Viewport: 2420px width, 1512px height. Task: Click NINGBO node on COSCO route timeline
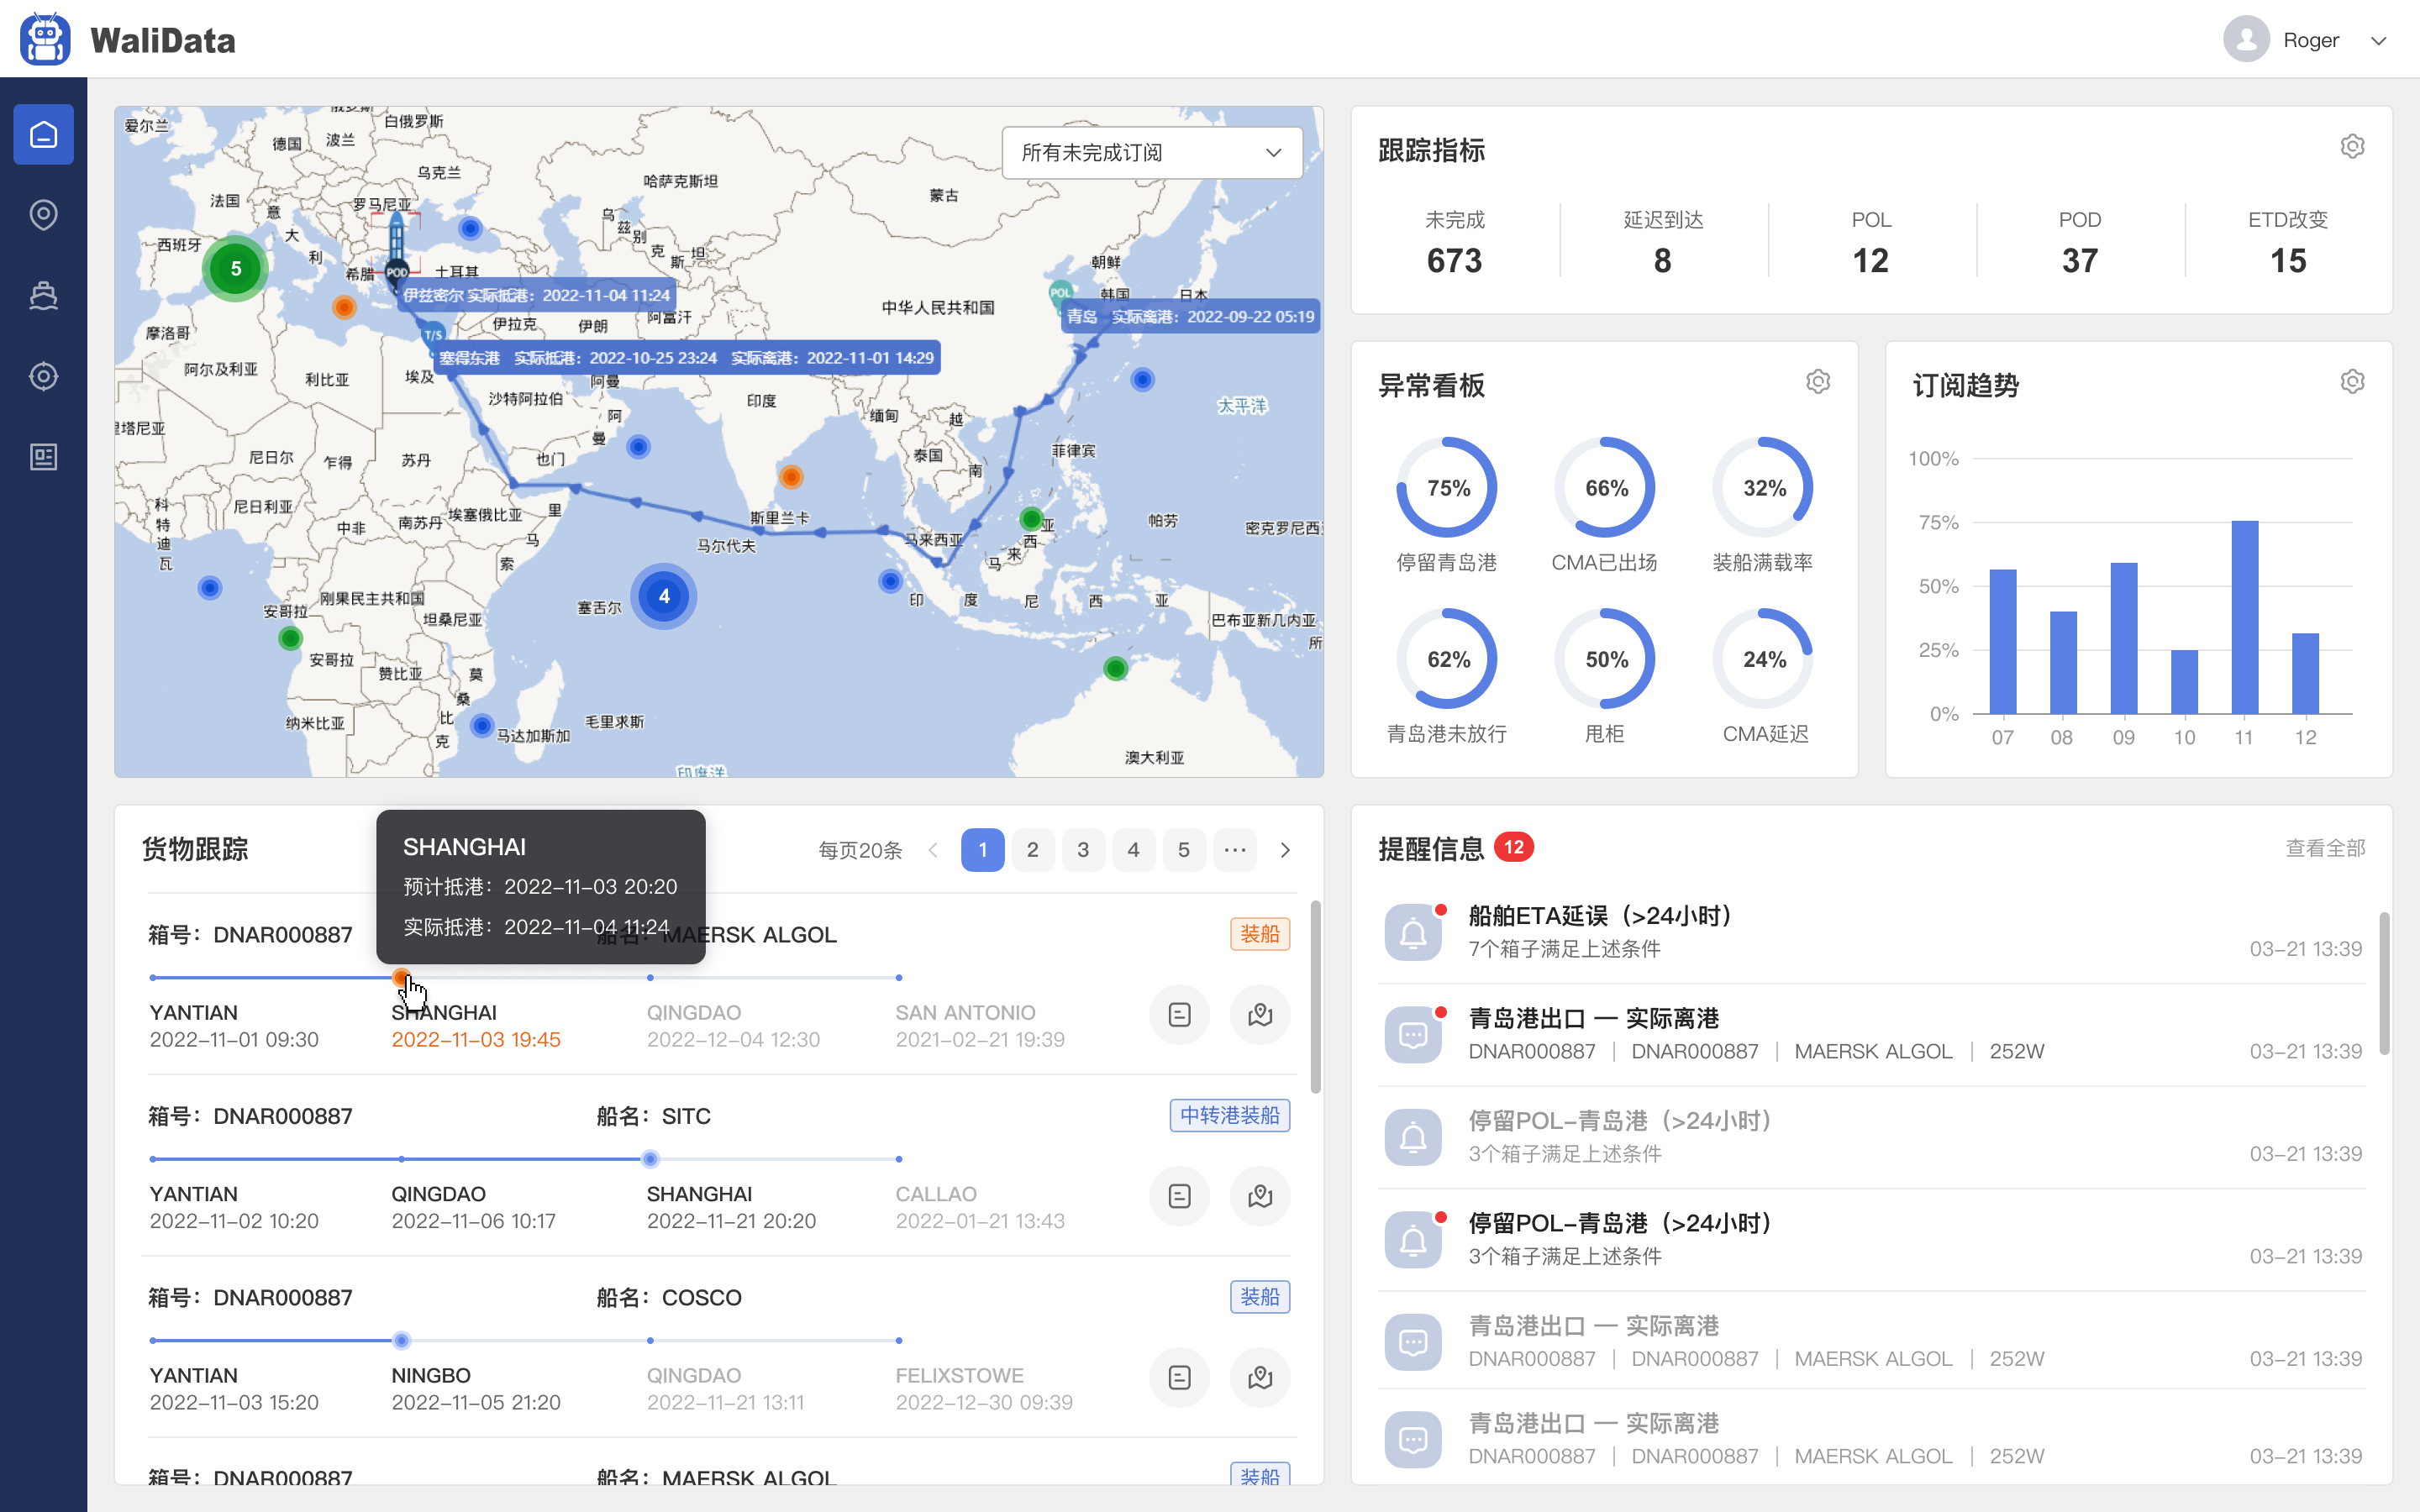click(x=401, y=1340)
